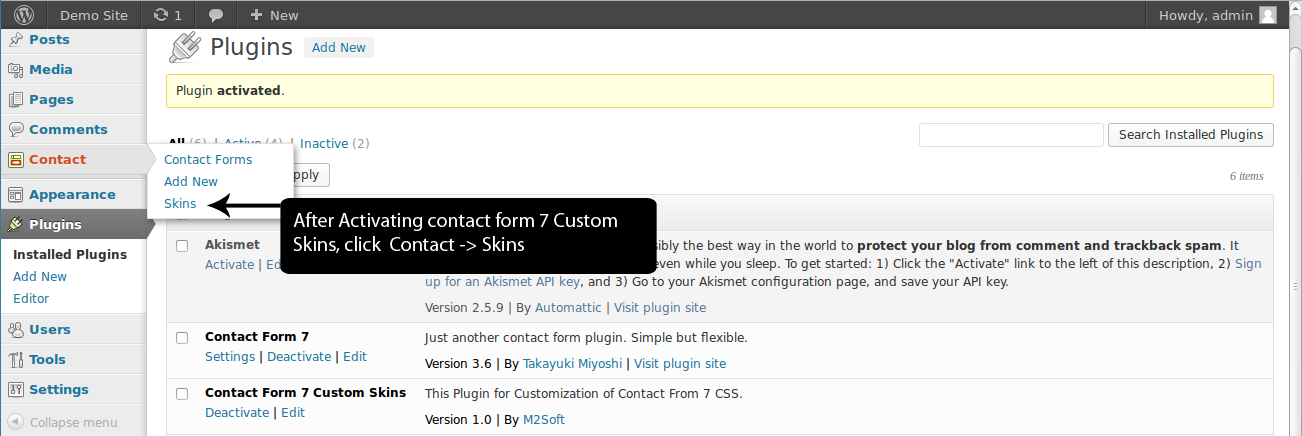Open the New content menu
This screenshot has width=1302, height=436.
274,15
